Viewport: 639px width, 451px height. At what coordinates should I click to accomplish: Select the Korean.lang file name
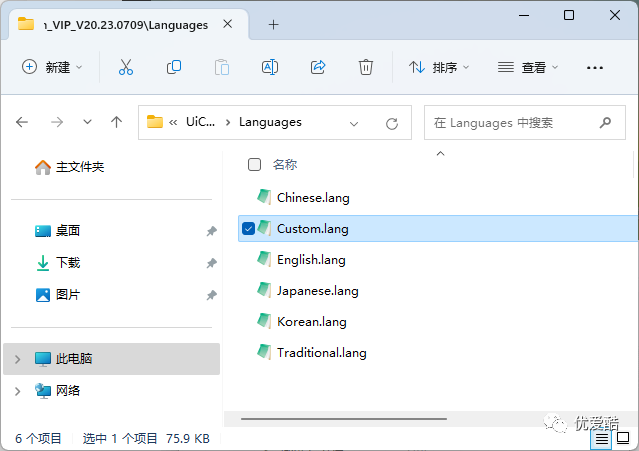pos(312,321)
